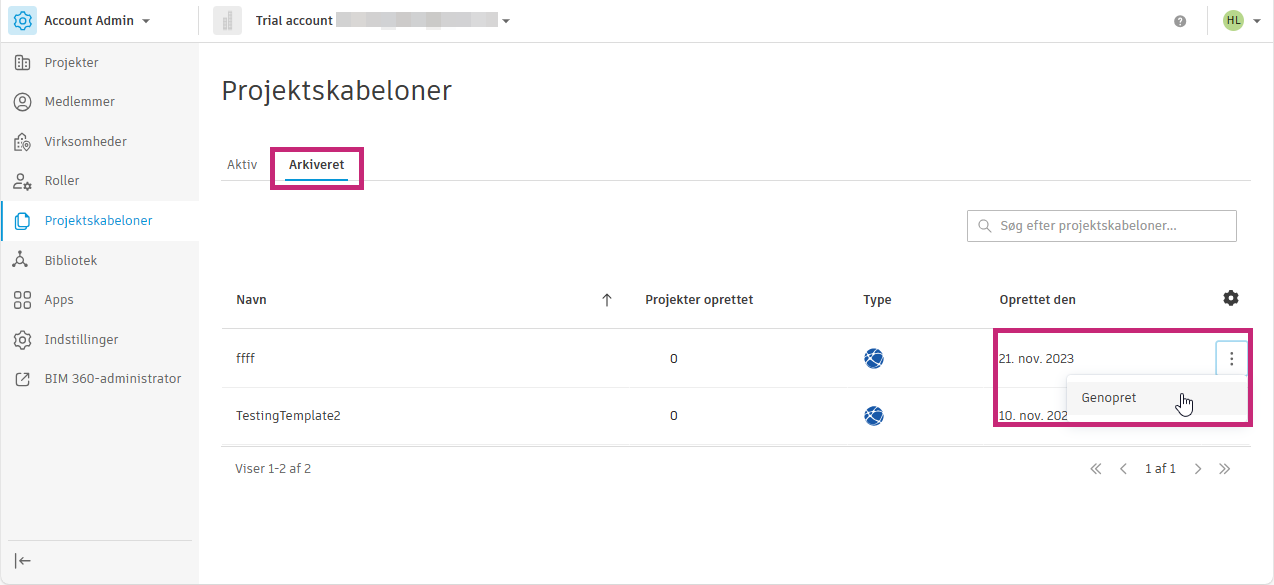Open Medlemmer in the sidebar

[79, 102]
